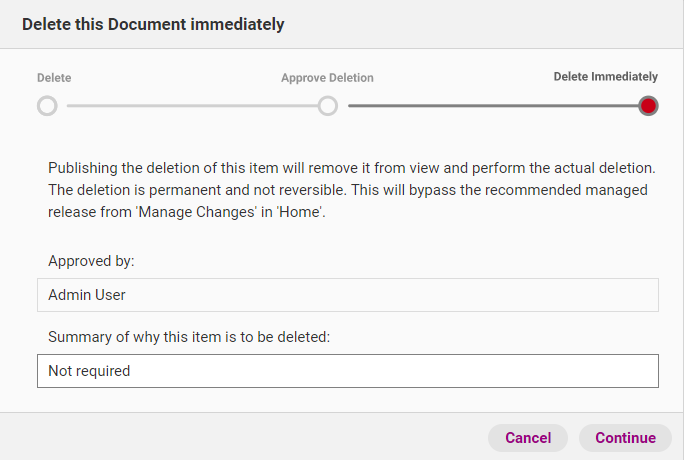Click the permanent deletion warning paragraph
Viewport: 684px width, 460px height.
point(352,190)
